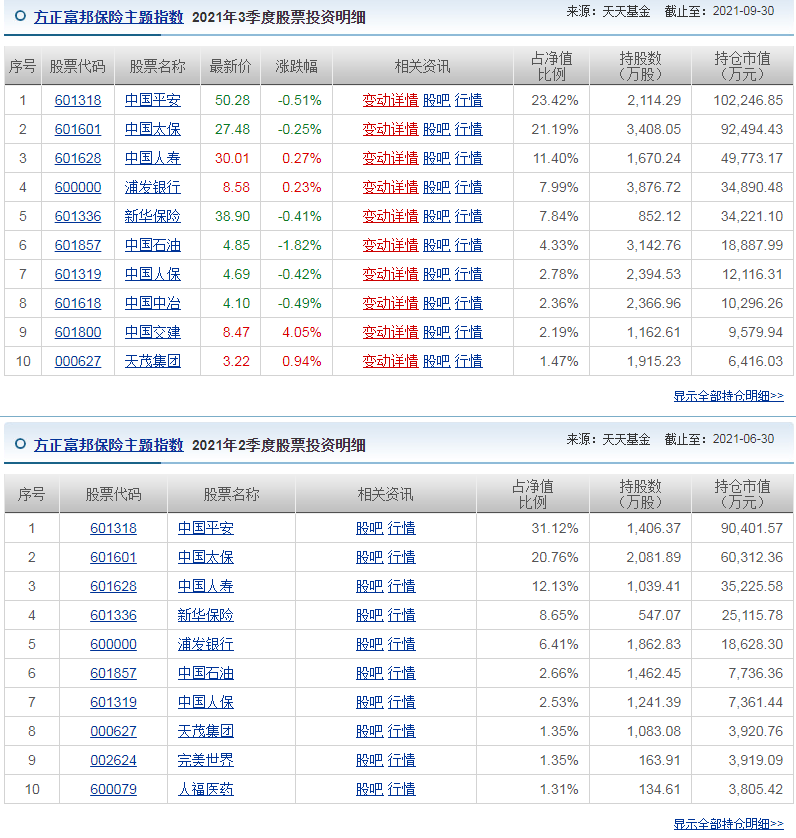Image resolution: width=796 pixels, height=838 pixels.
Task: Open stock code 601318 in Q3 table
Action: [x=78, y=100]
